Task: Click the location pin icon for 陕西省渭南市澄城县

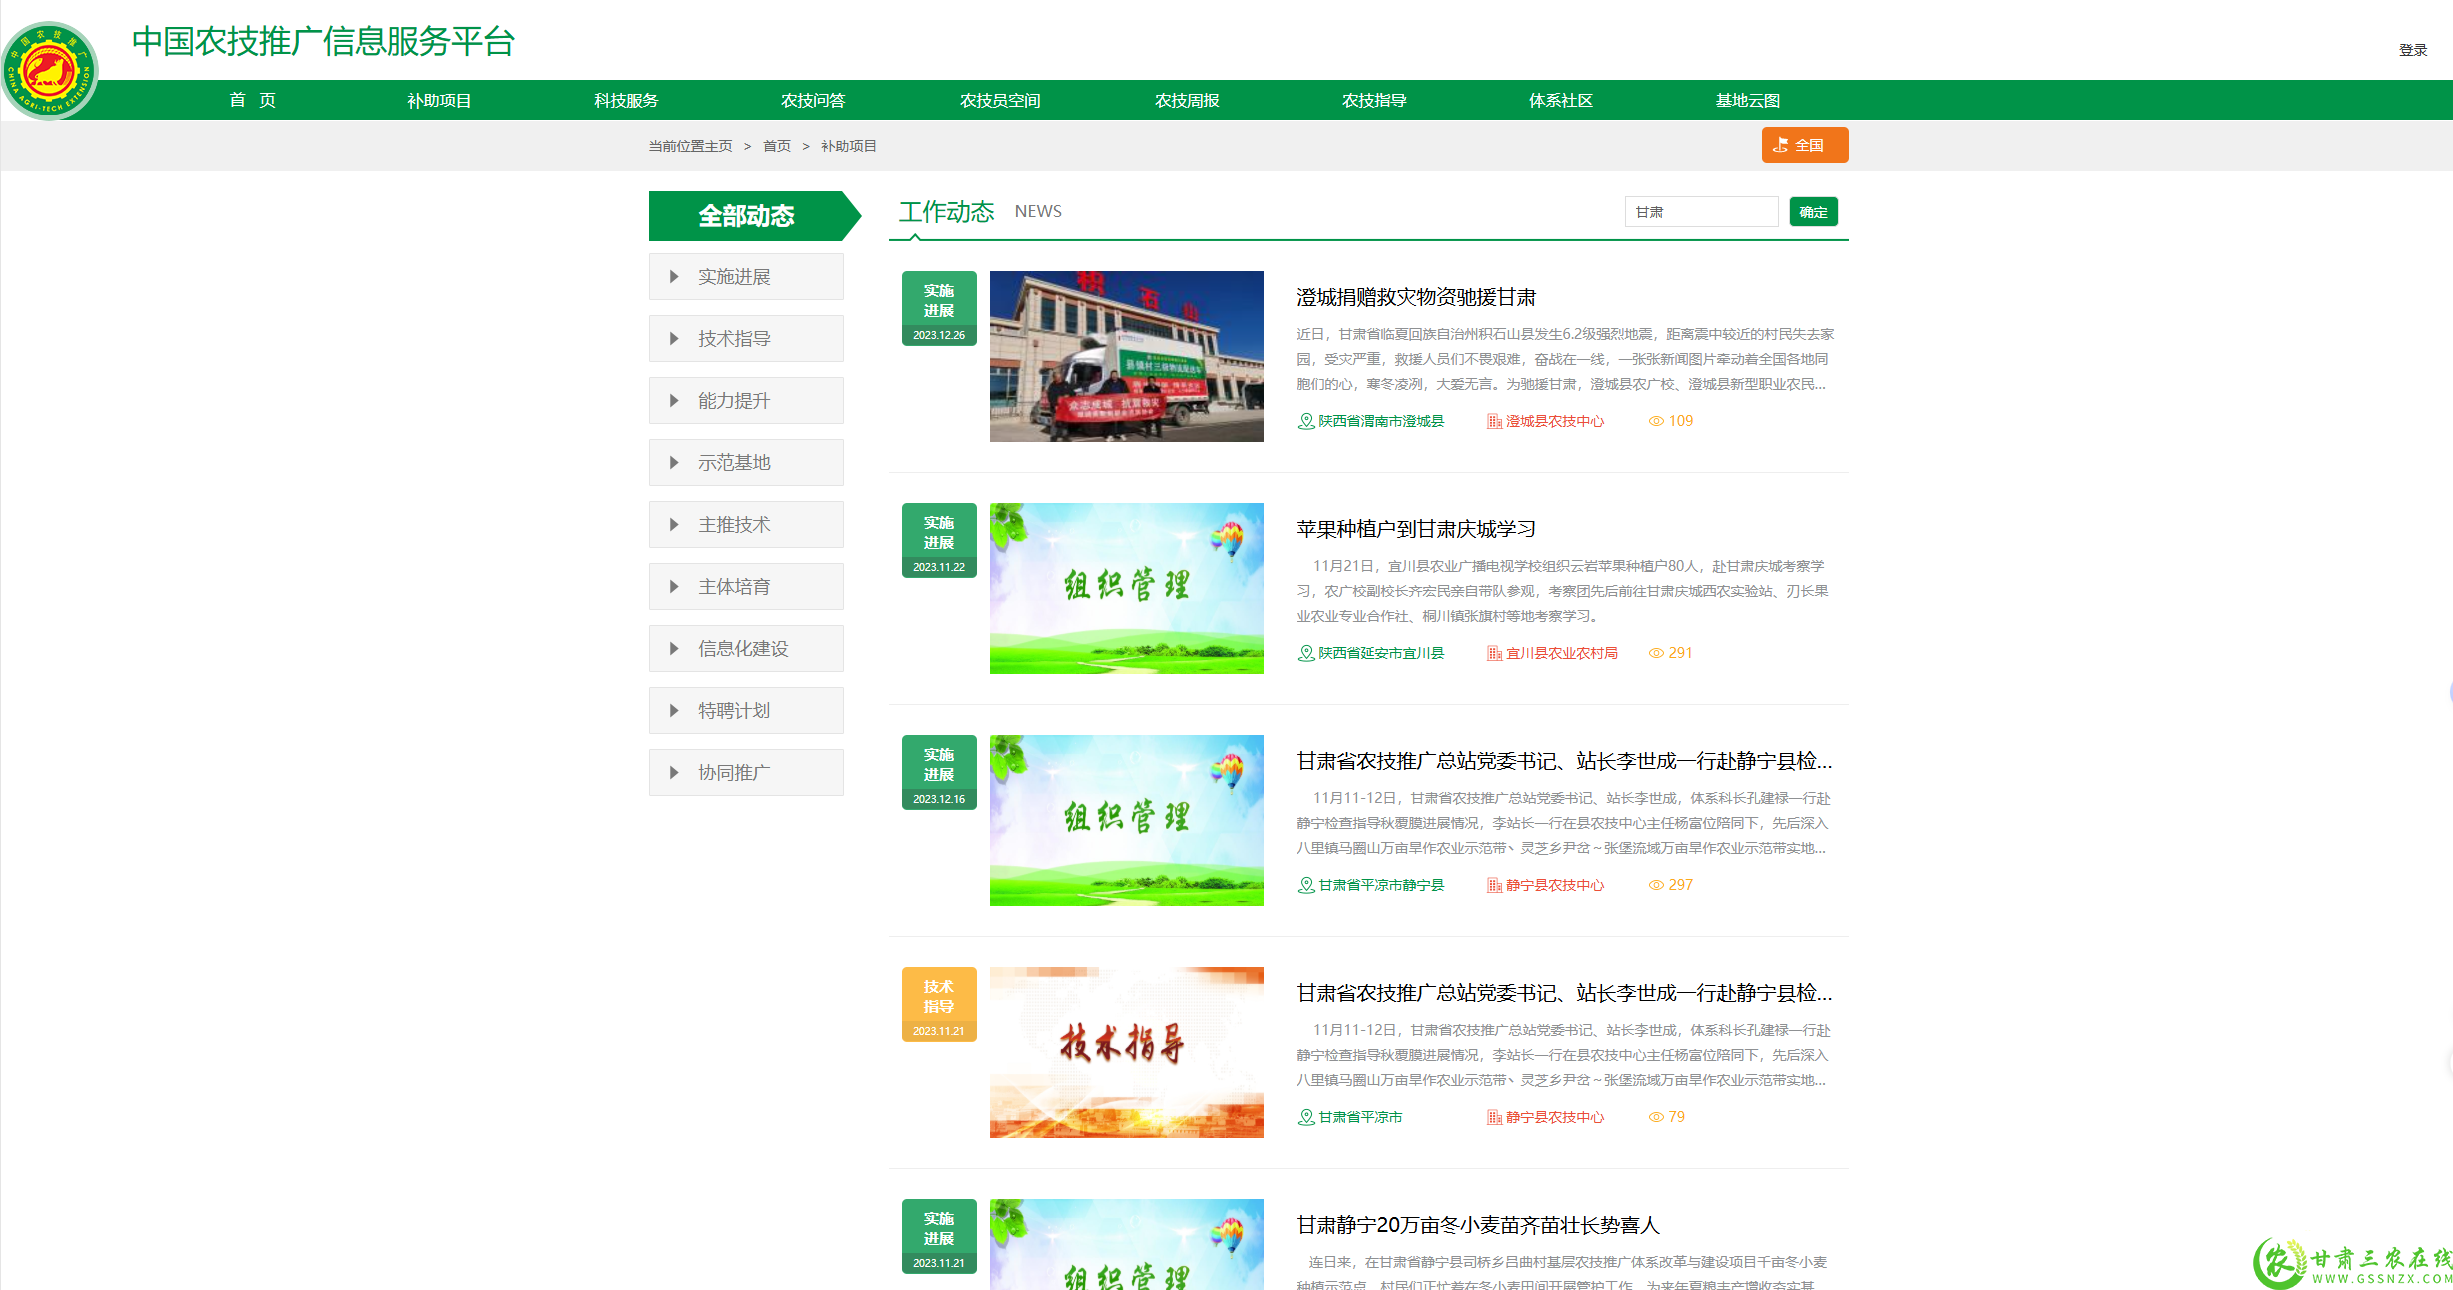Action: [x=1305, y=421]
